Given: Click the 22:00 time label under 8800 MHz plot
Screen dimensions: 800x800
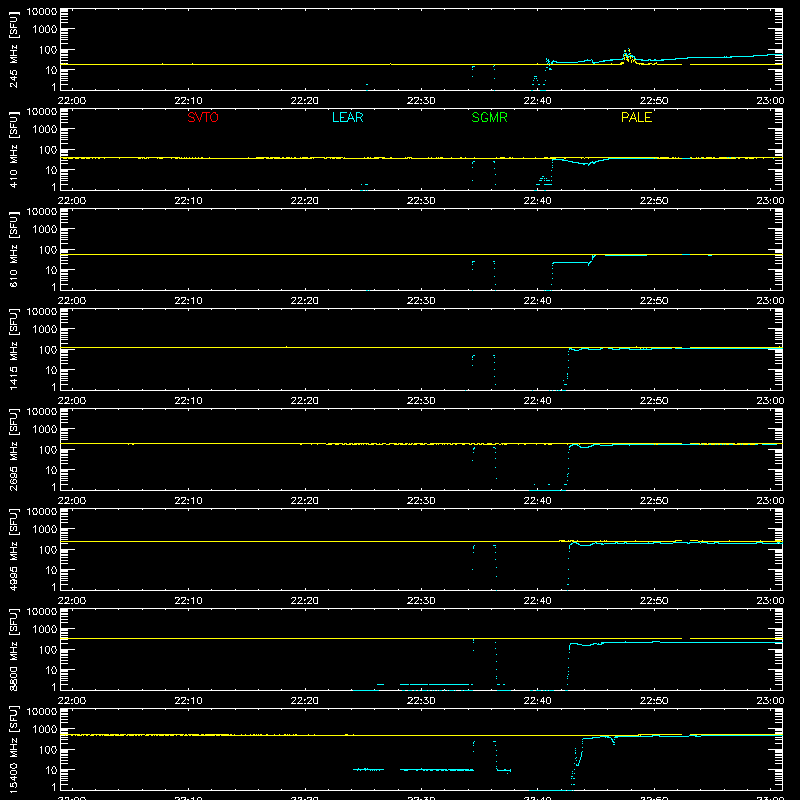Looking at the screenshot, I should [x=72, y=701].
